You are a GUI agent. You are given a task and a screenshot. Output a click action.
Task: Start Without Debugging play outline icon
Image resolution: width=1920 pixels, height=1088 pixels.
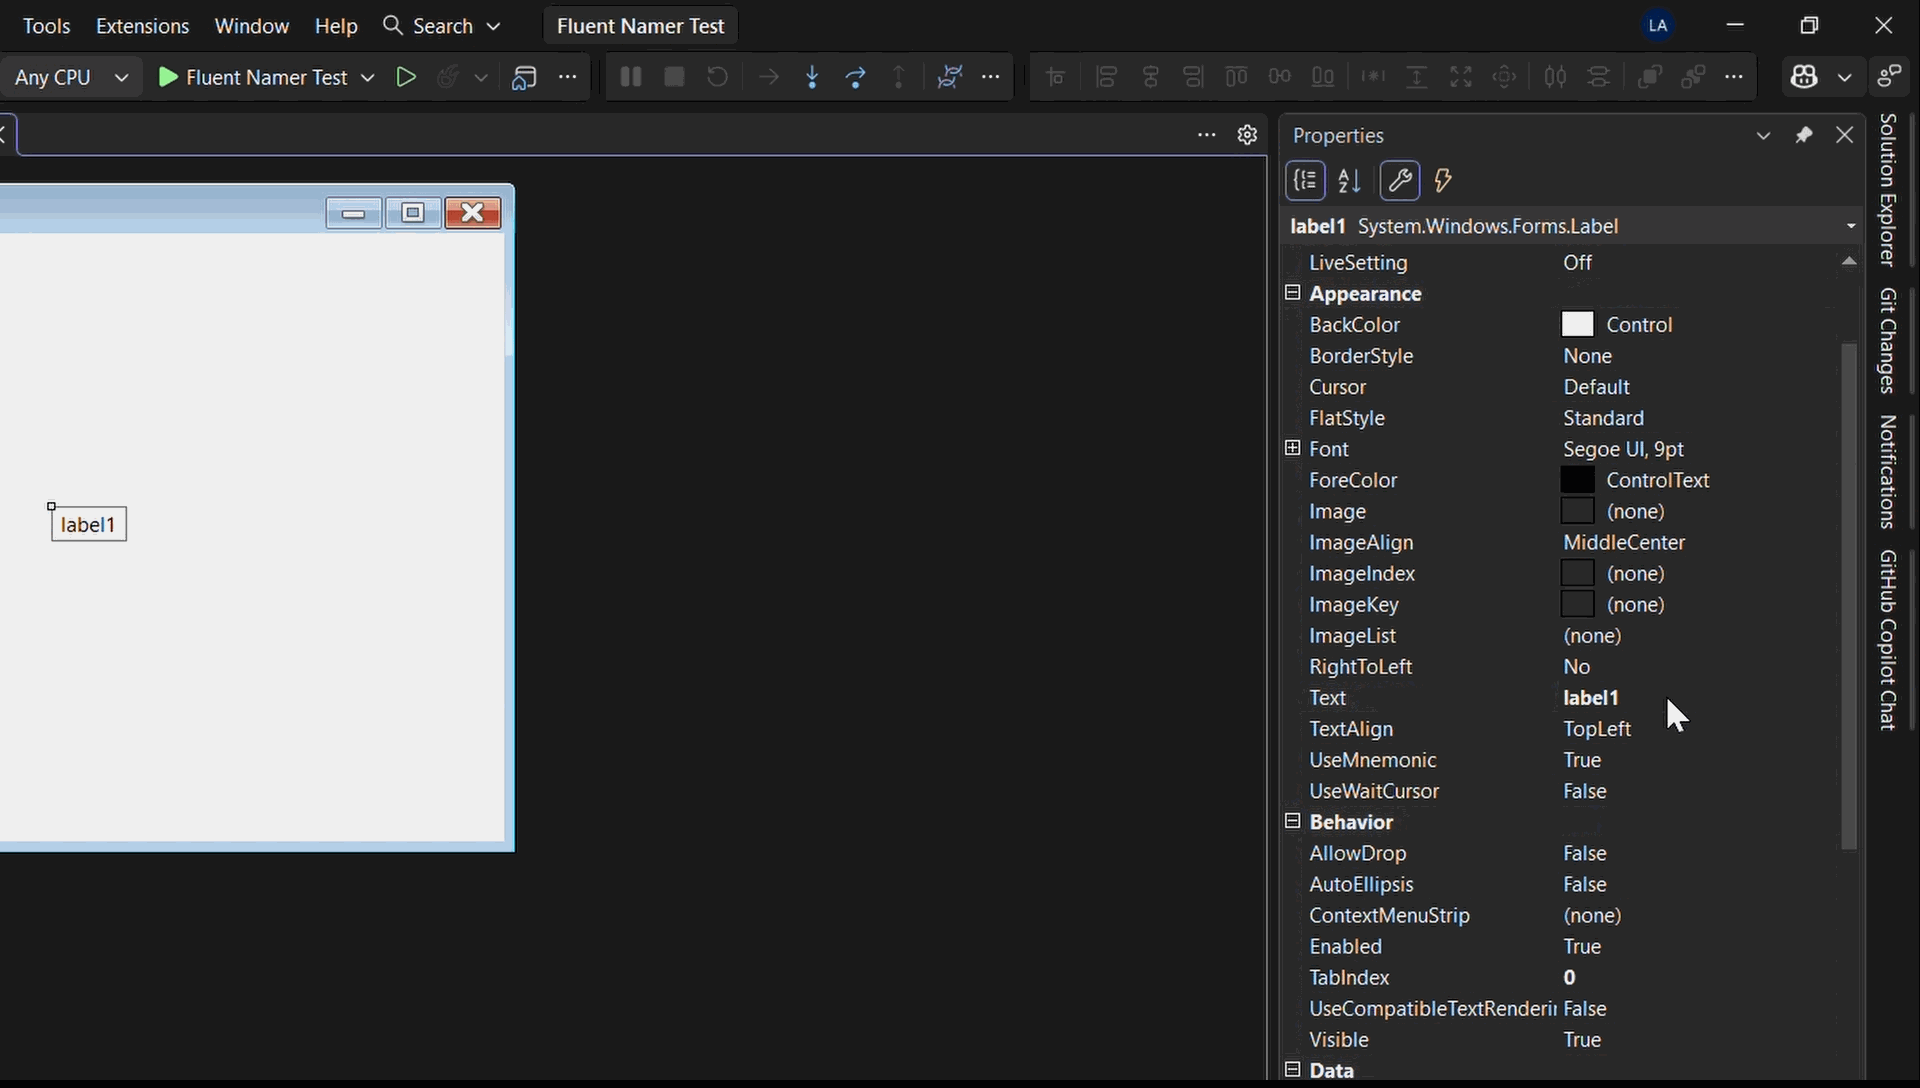[x=405, y=77]
